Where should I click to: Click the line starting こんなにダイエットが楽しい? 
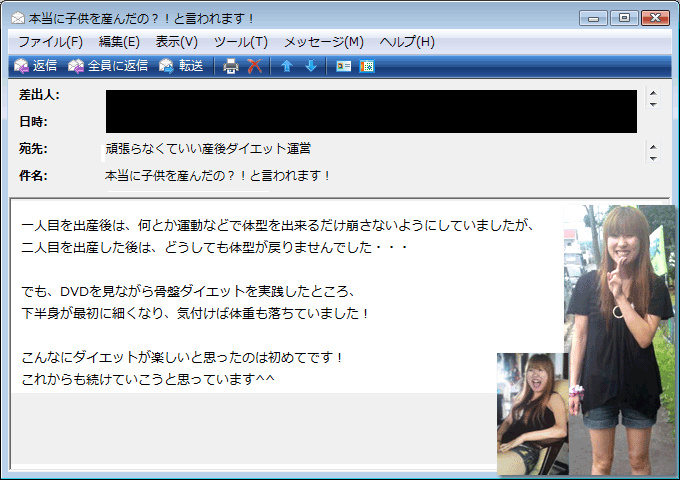pos(182,357)
